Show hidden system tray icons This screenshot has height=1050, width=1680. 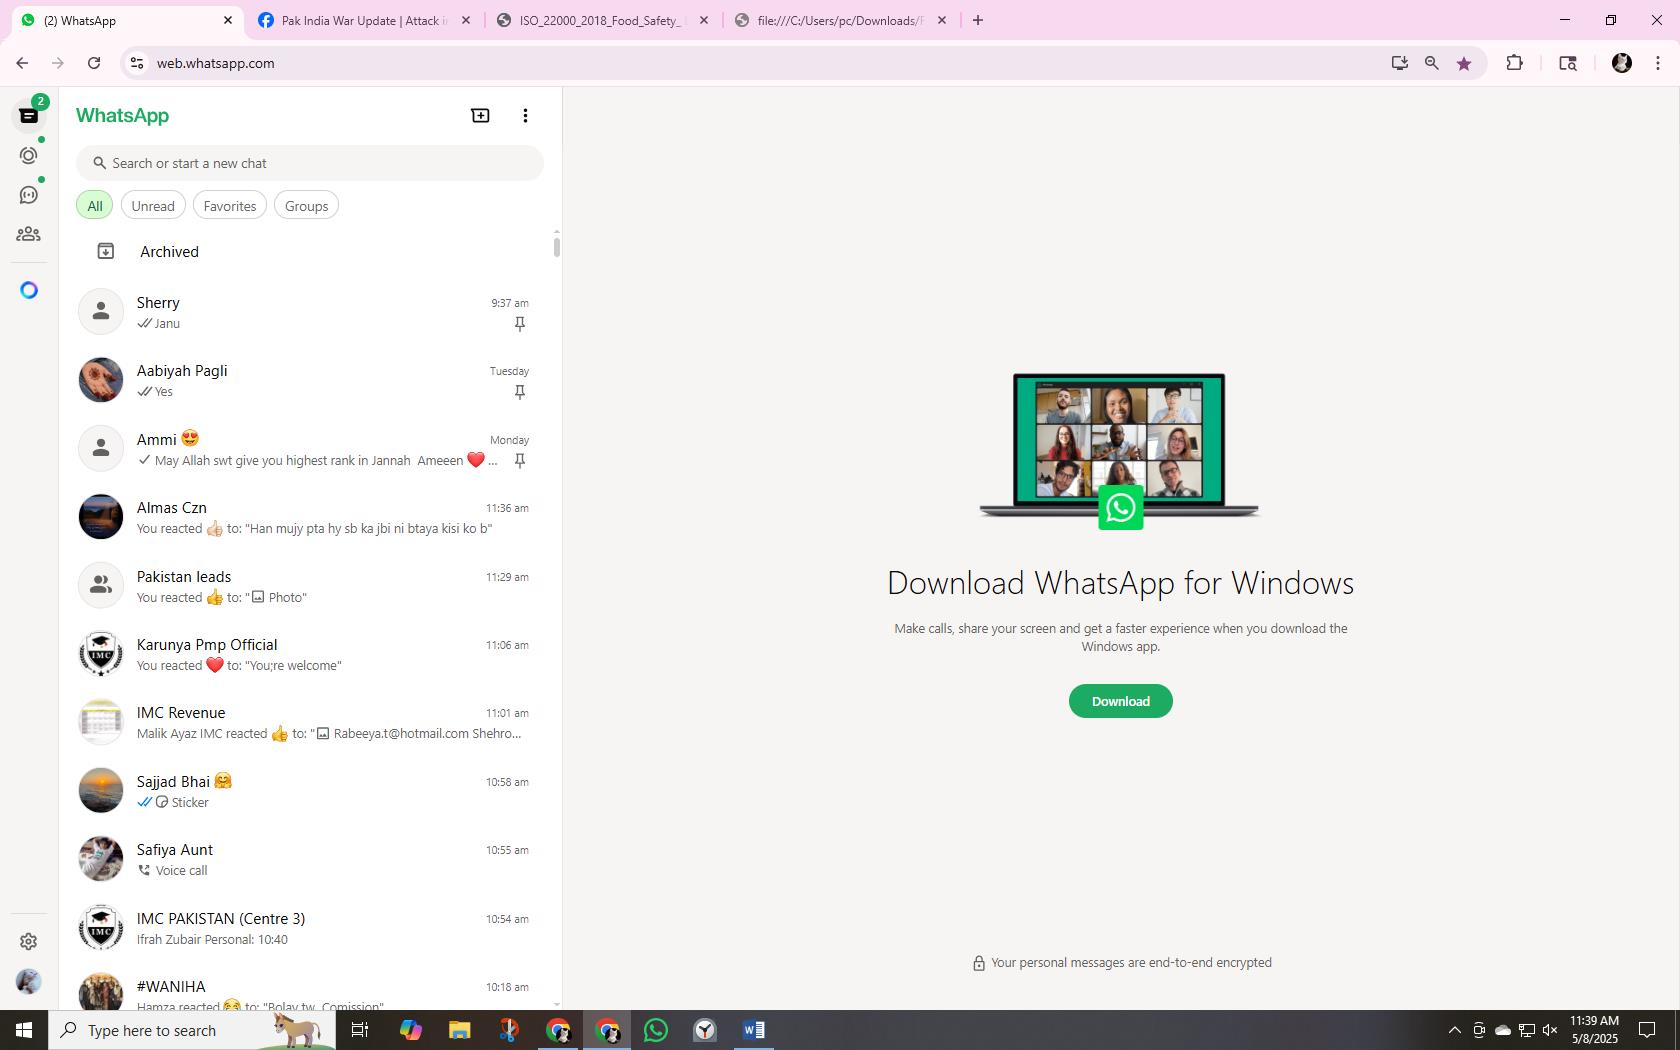click(x=1455, y=1030)
